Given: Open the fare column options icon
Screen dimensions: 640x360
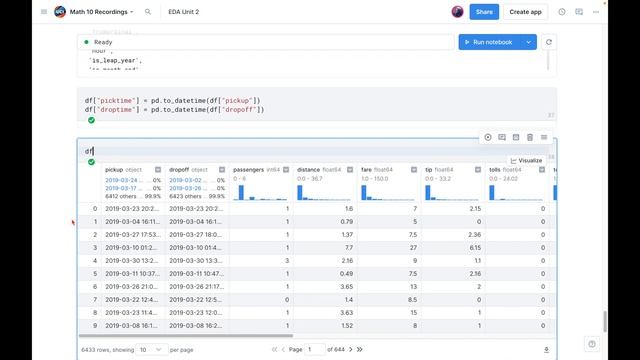Looking at the screenshot, I should [x=414, y=169].
